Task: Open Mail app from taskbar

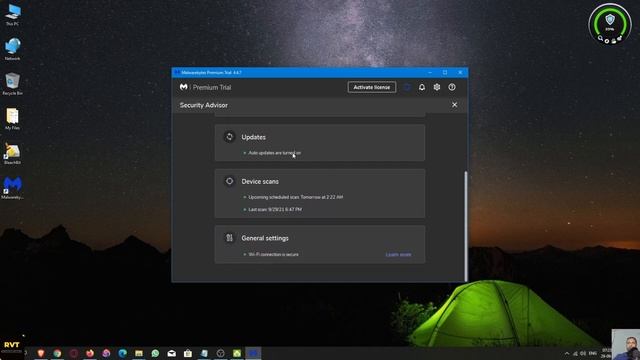Action: click(x=171, y=353)
